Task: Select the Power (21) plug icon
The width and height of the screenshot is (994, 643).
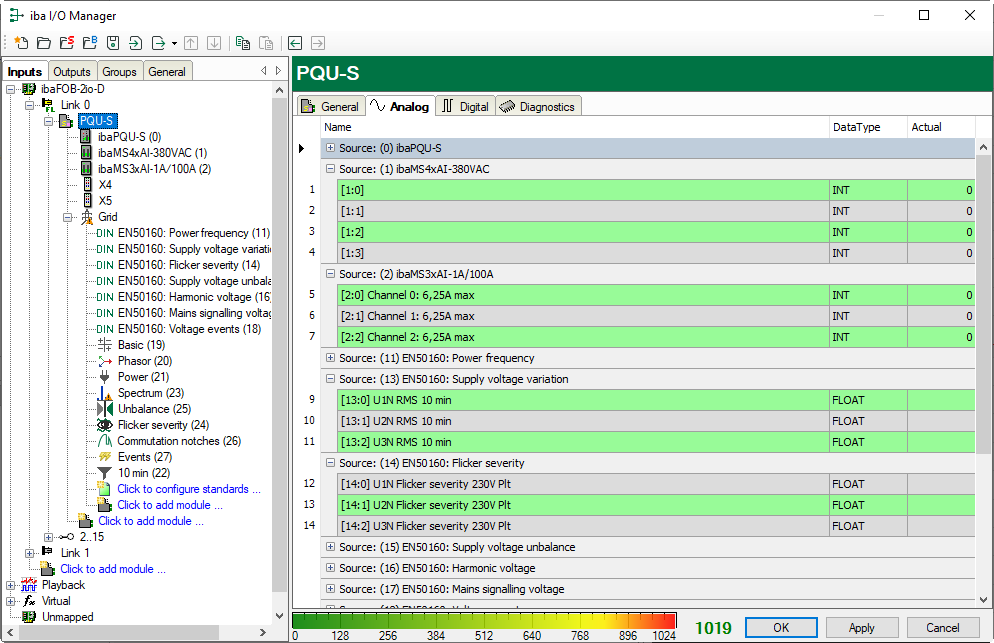Action: click(x=105, y=377)
